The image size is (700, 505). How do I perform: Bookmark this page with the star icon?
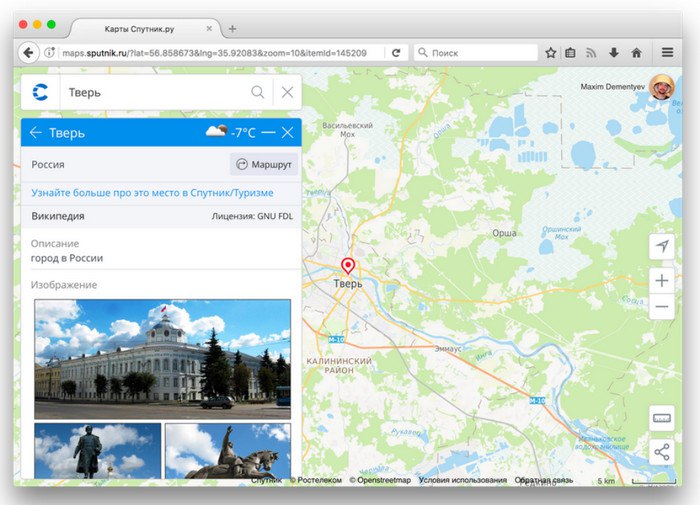tap(550, 53)
